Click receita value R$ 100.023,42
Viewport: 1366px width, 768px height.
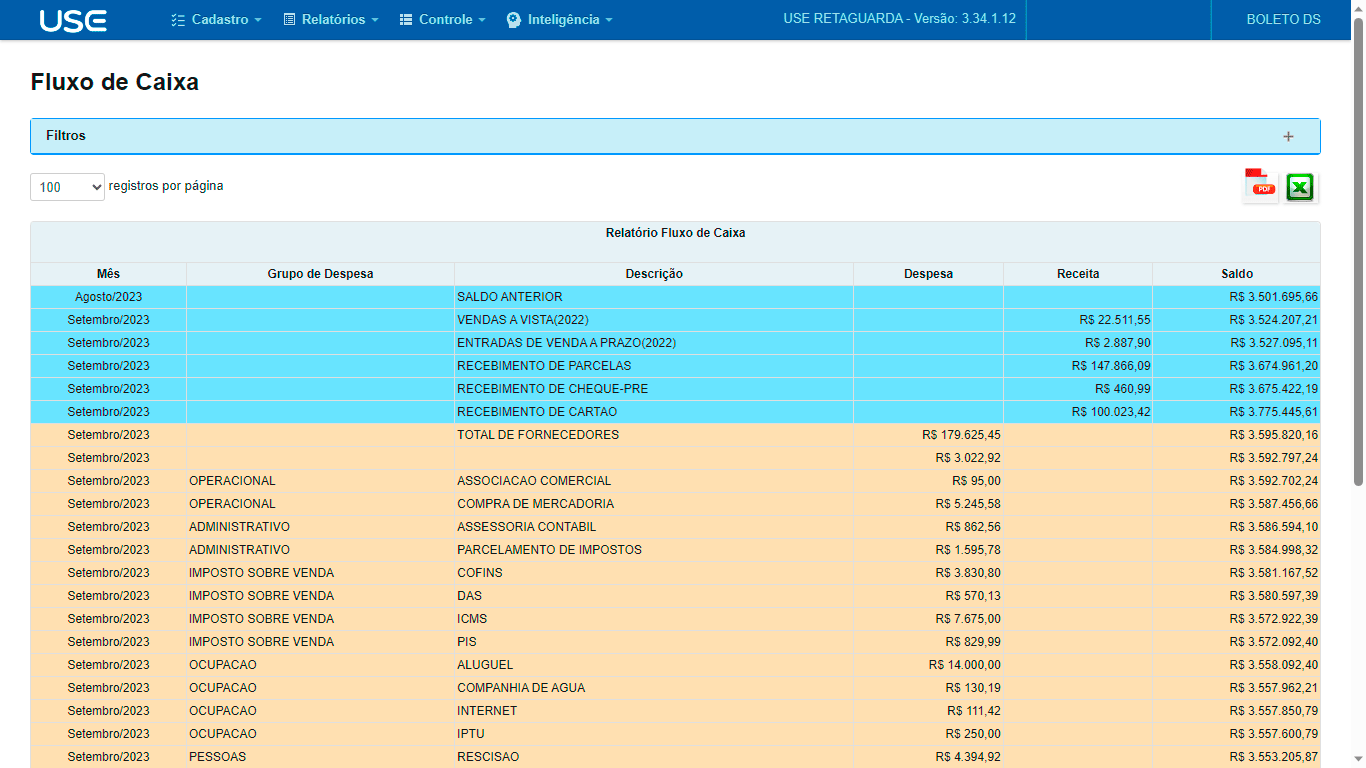click(1111, 412)
